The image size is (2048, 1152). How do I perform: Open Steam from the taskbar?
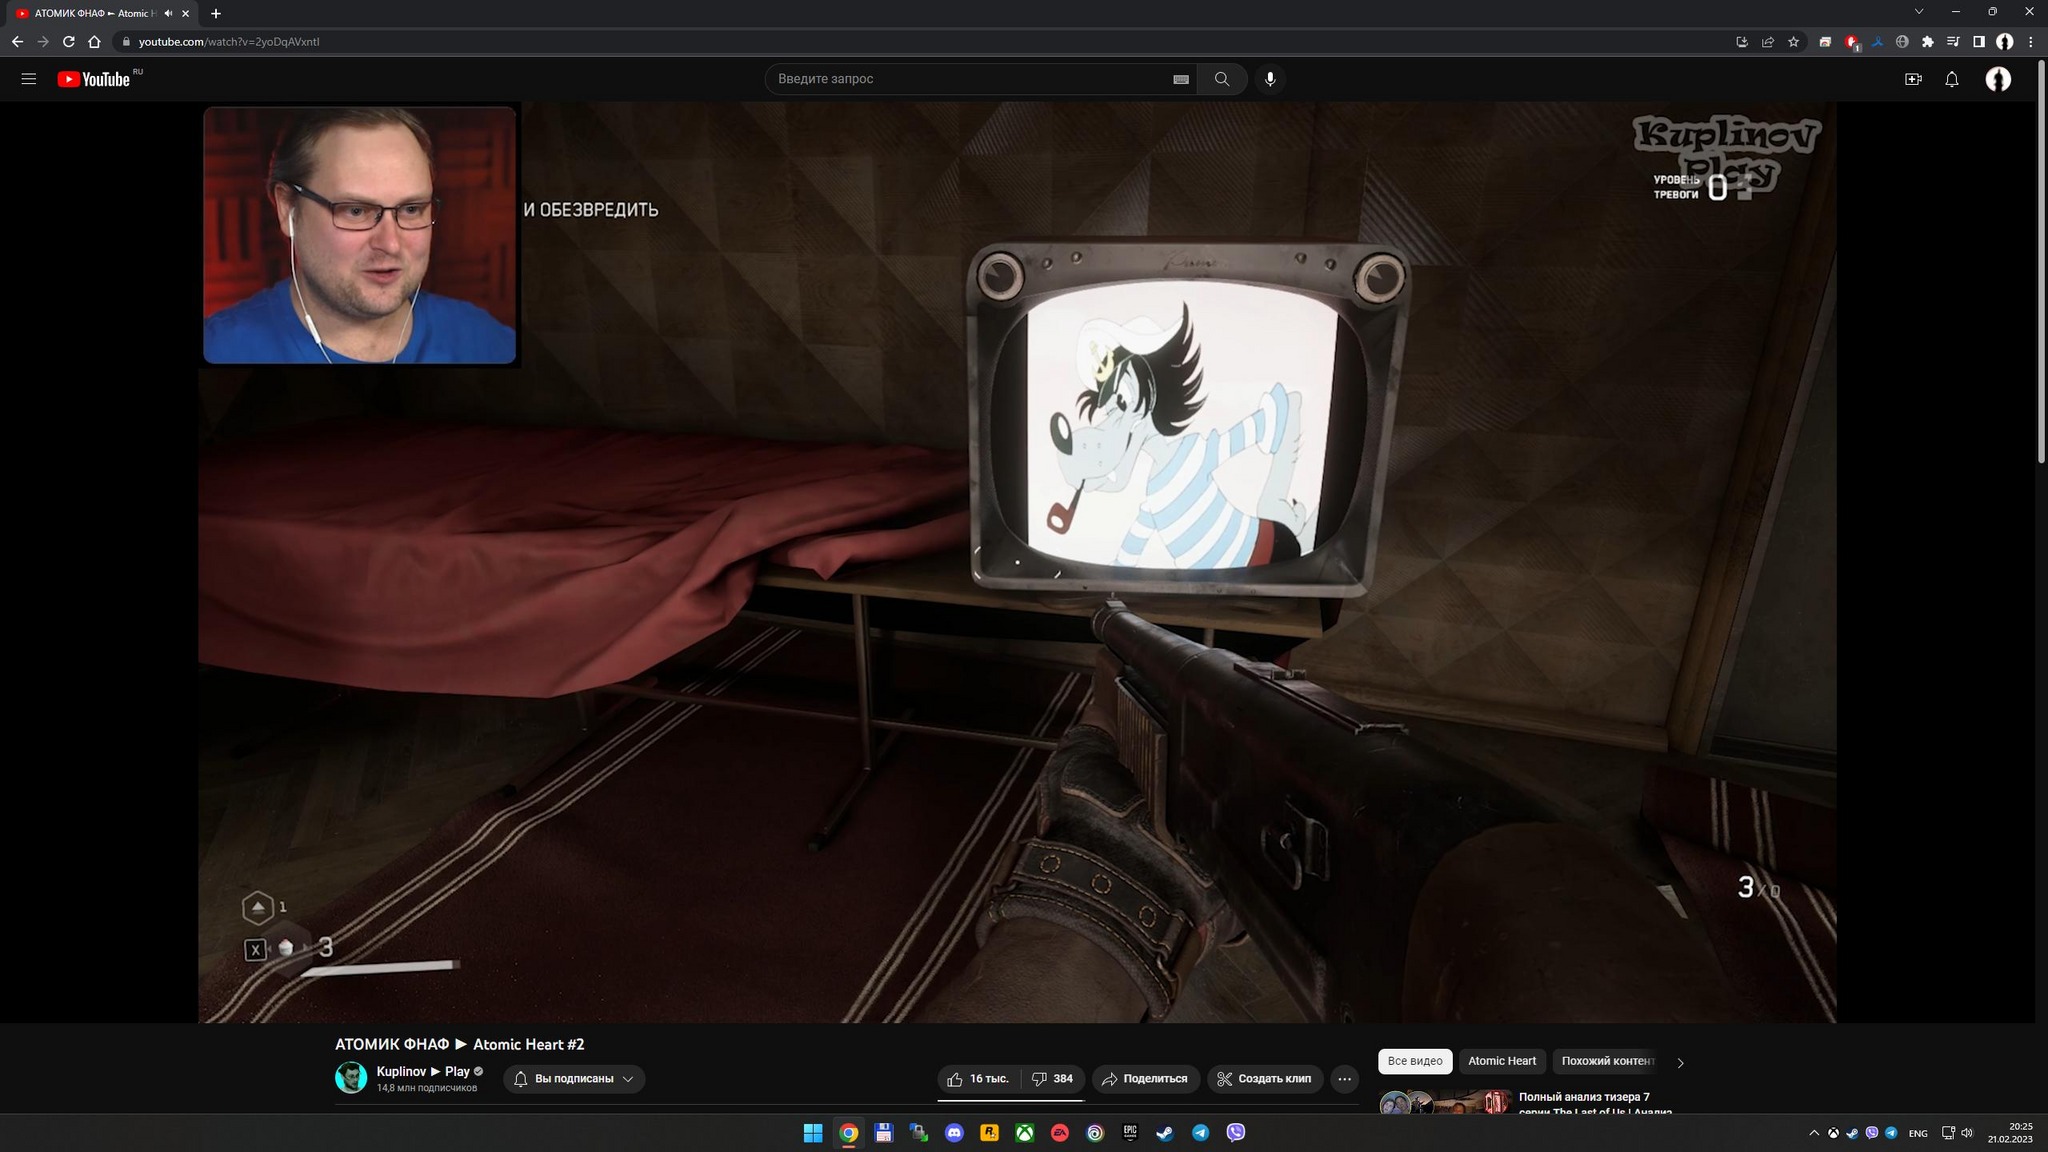click(x=1165, y=1133)
